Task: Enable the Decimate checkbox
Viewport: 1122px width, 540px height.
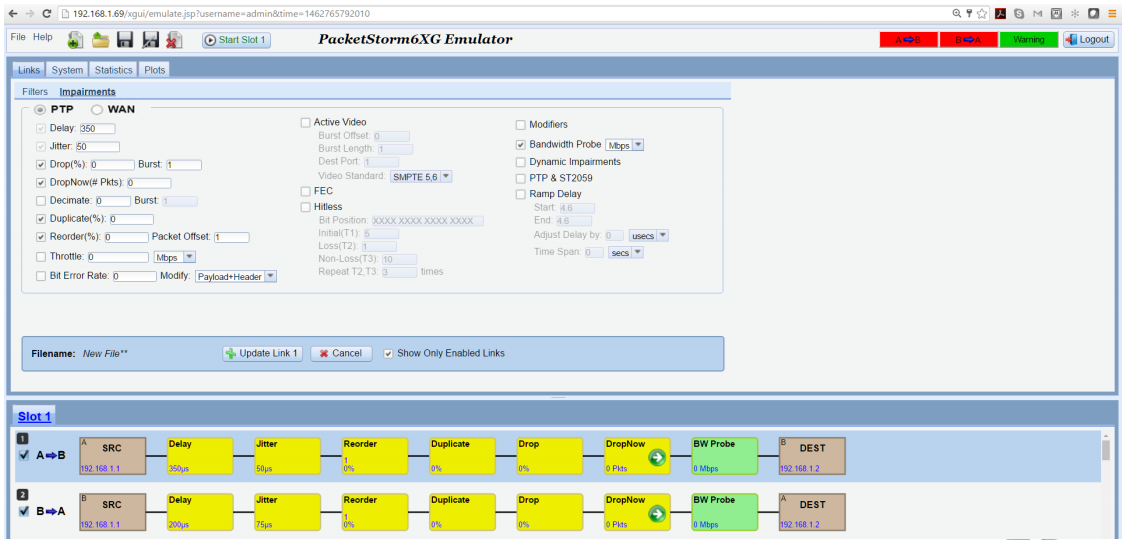Action: click(41, 201)
